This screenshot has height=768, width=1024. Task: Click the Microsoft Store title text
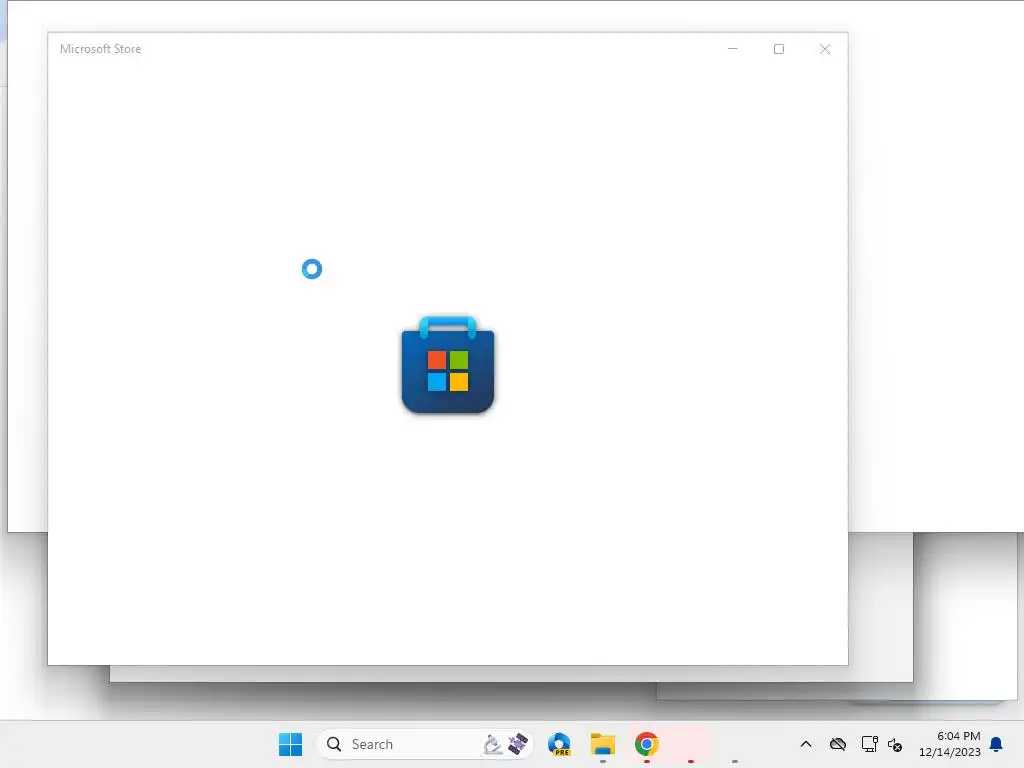101,49
